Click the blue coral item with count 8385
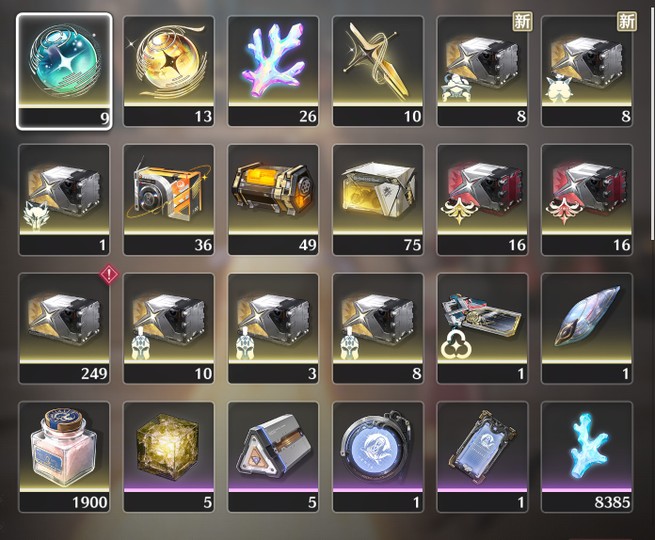The width and height of the screenshot is (655, 540). click(x=587, y=457)
